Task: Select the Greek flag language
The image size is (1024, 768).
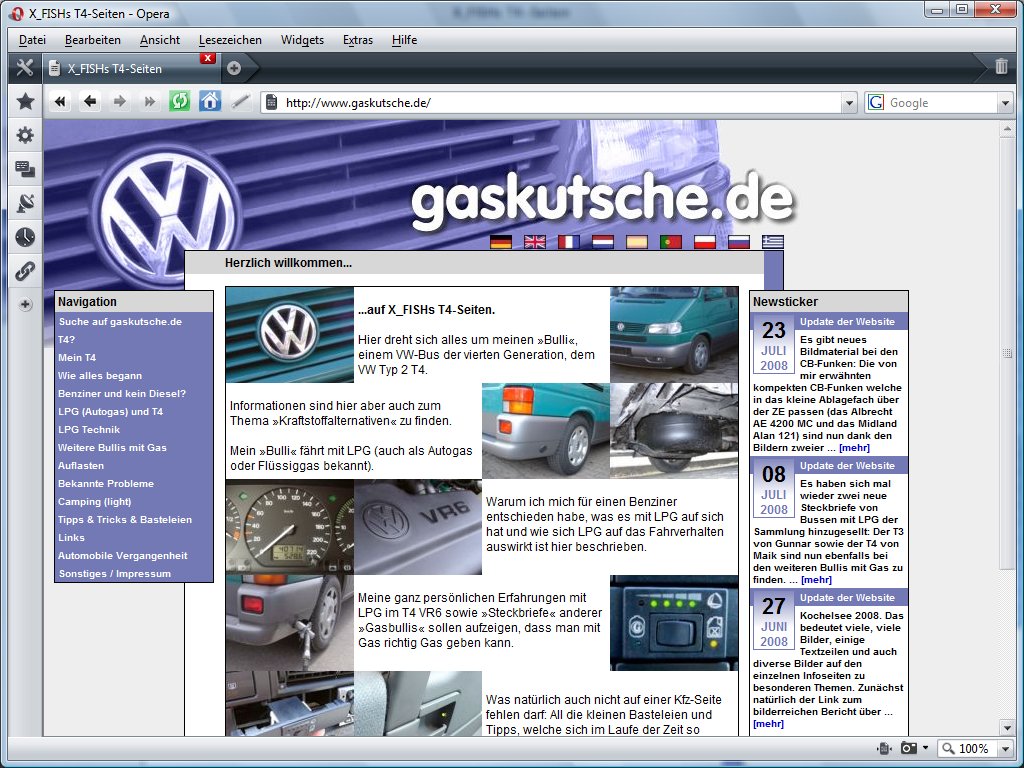Action: click(x=773, y=242)
